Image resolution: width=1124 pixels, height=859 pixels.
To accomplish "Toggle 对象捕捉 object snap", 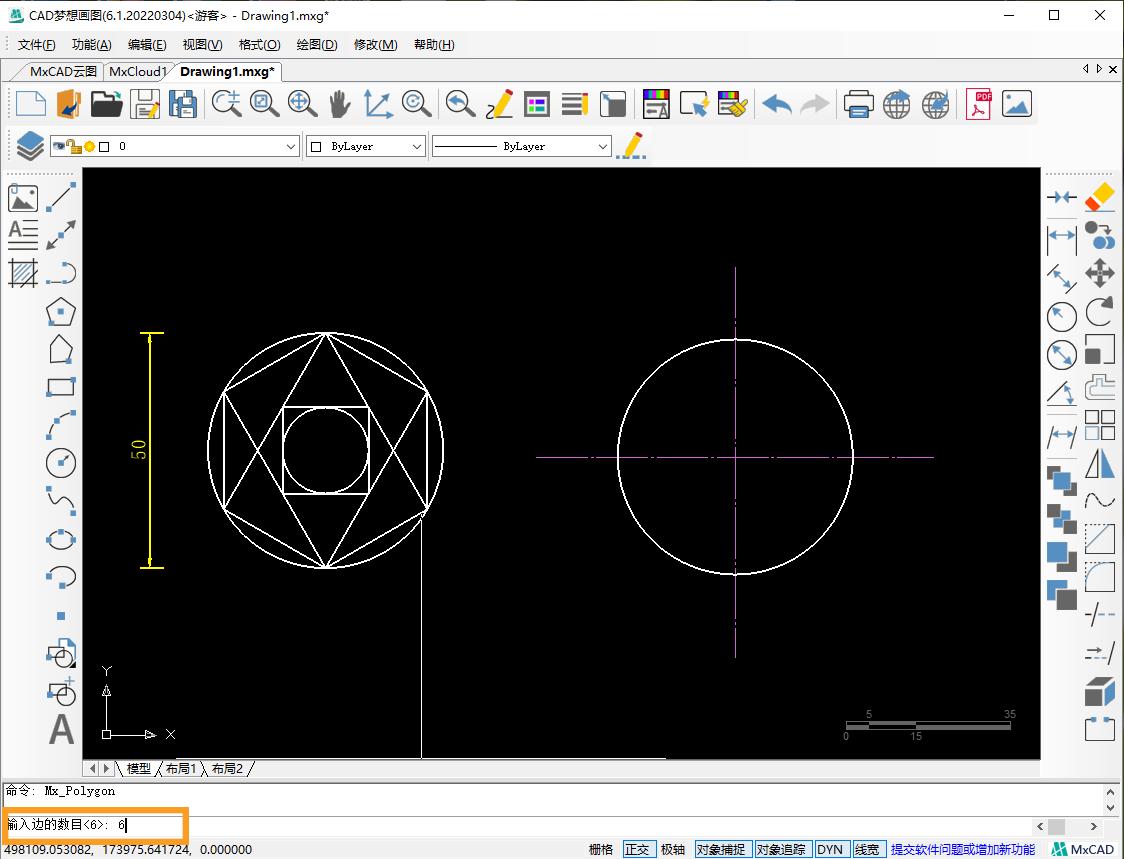I will pyautogui.click(x=721, y=849).
